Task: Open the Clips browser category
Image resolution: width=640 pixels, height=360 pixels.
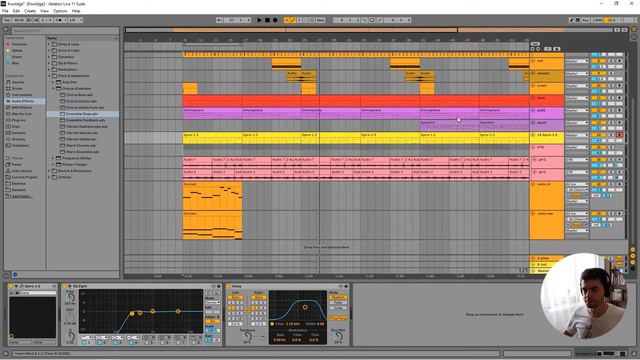Action: (x=16, y=127)
